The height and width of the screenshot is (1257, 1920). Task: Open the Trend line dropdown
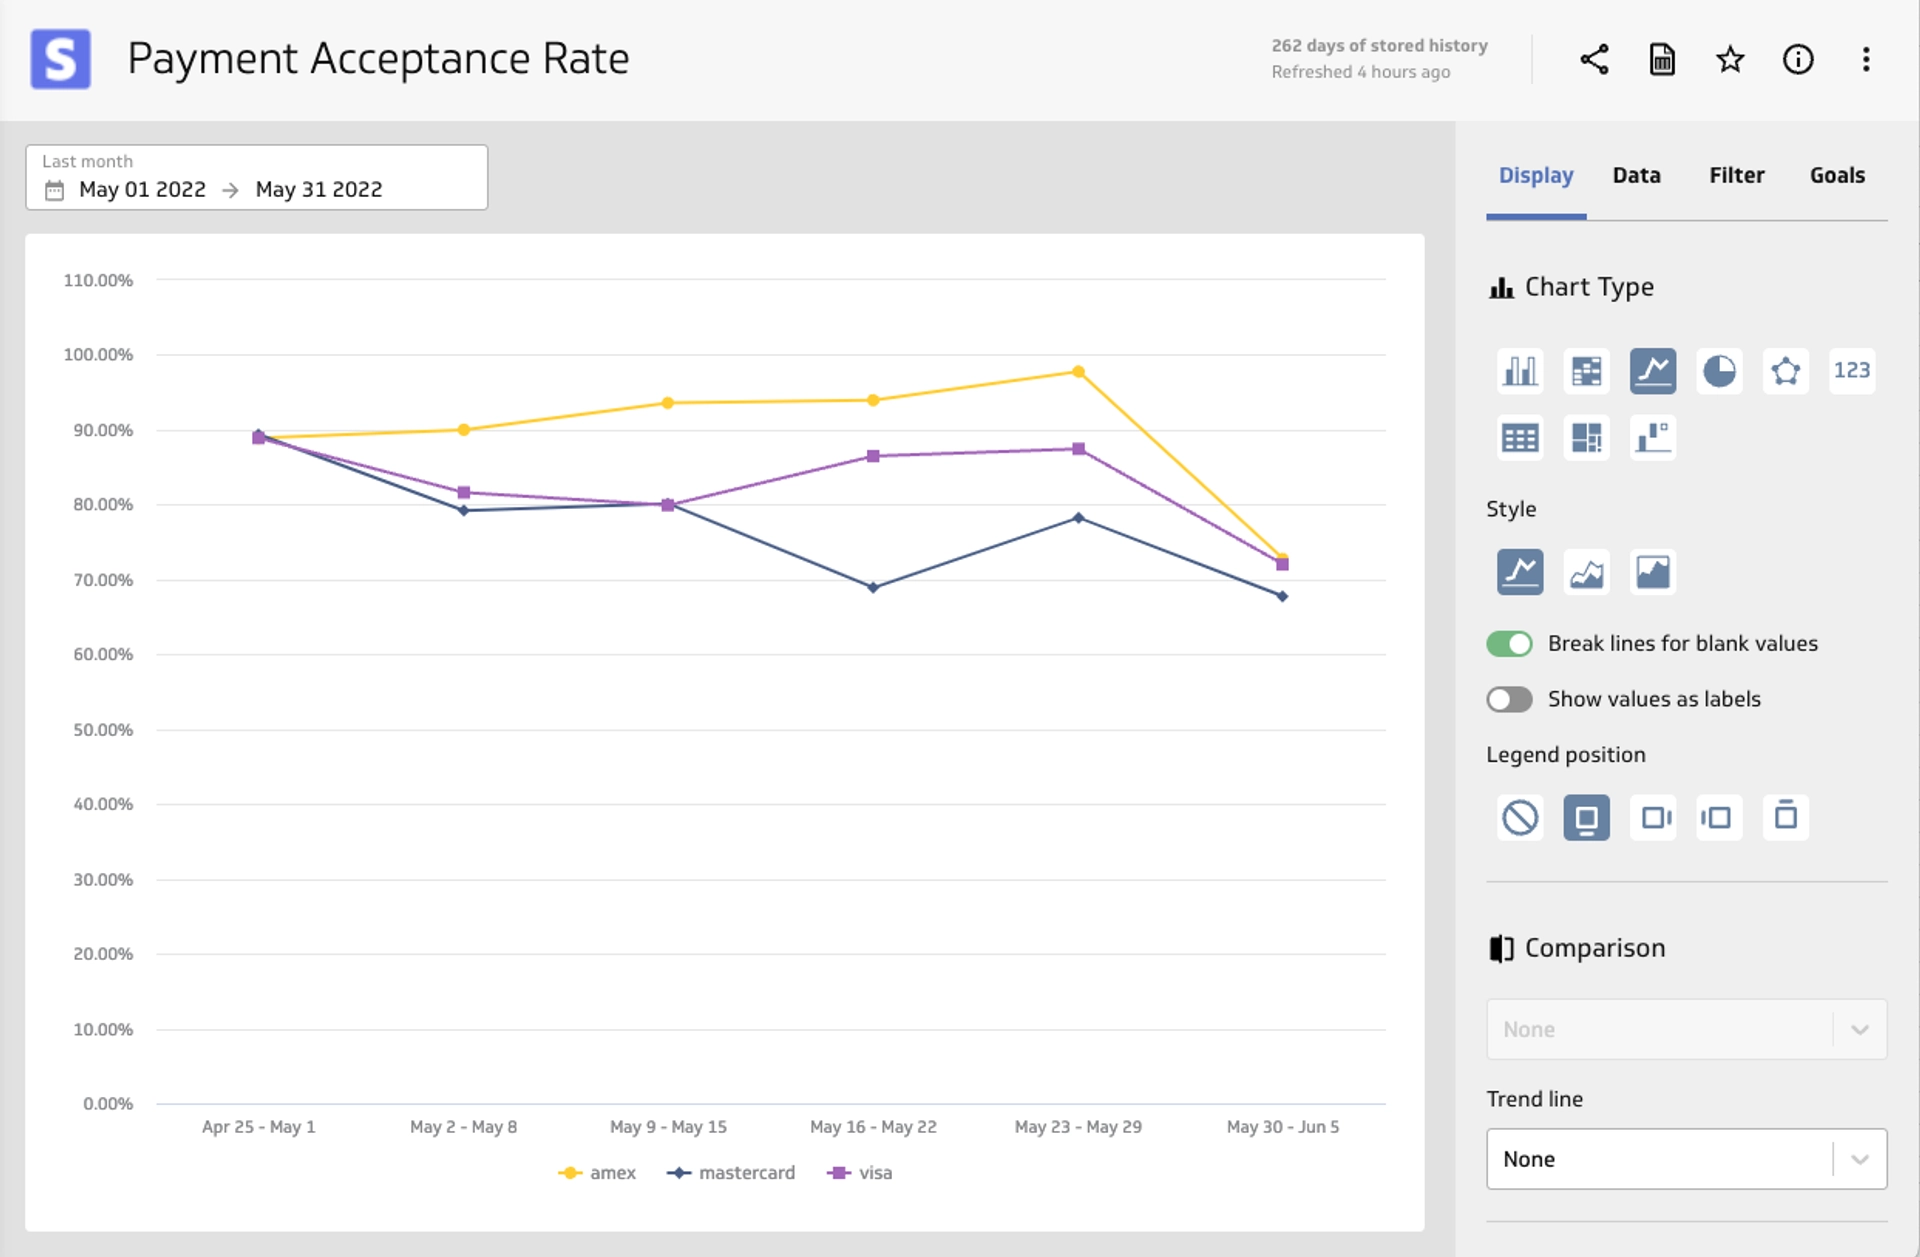[1686, 1159]
